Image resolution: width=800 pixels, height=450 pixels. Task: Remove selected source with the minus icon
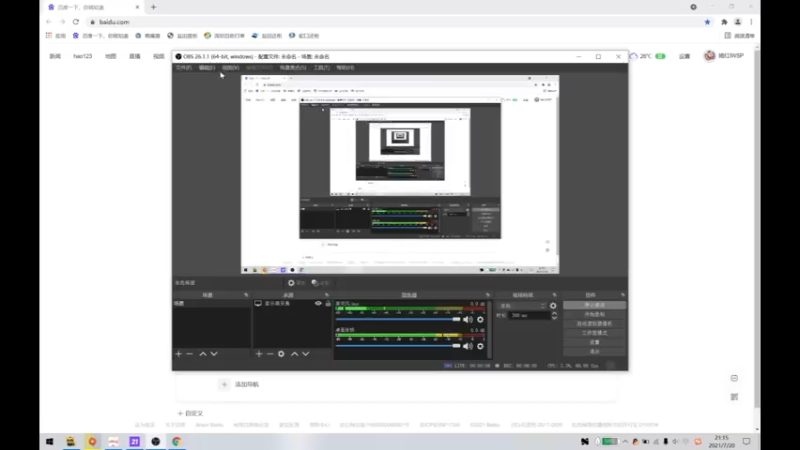pyautogui.click(x=270, y=354)
